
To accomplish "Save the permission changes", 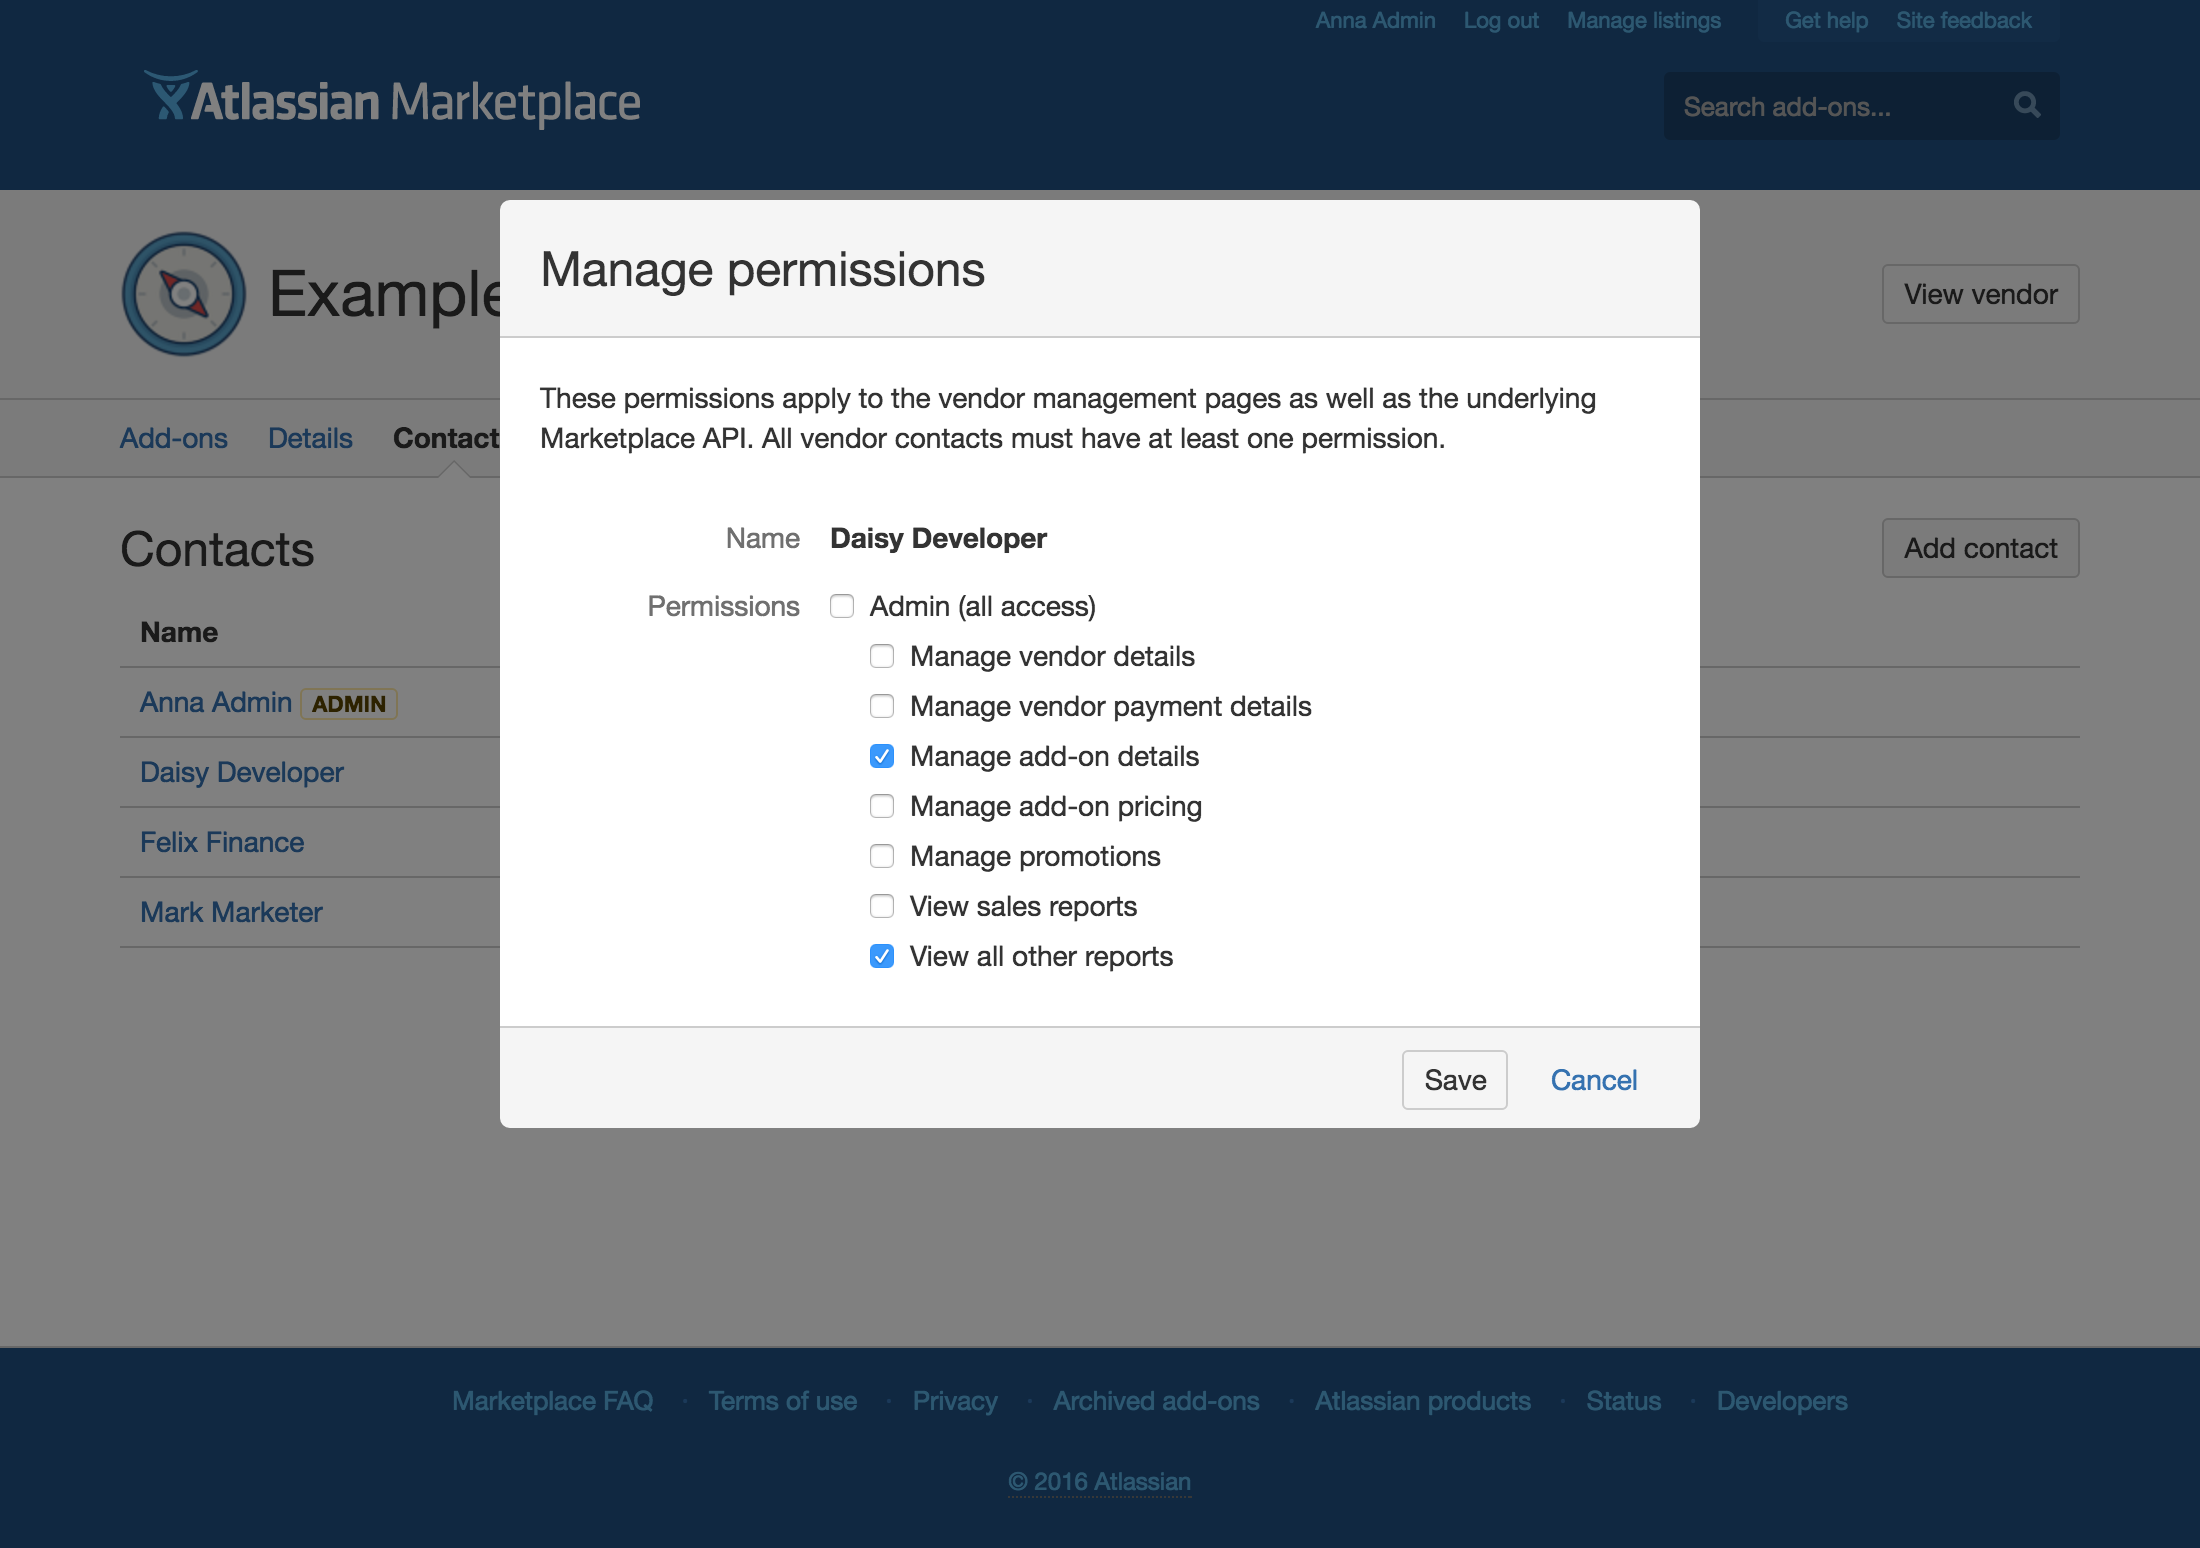I will pyautogui.click(x=1454, y=1080).
